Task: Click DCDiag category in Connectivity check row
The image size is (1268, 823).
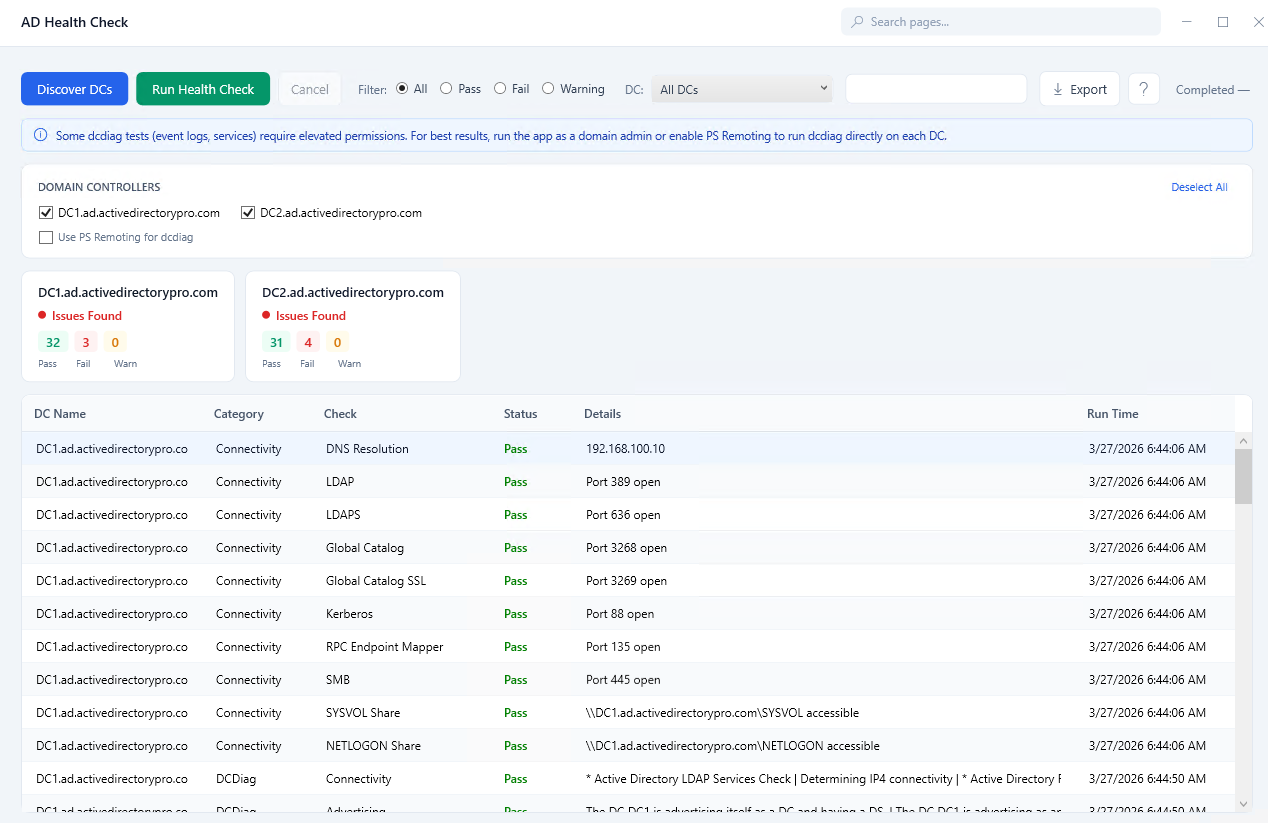Action: click(234, 778)
